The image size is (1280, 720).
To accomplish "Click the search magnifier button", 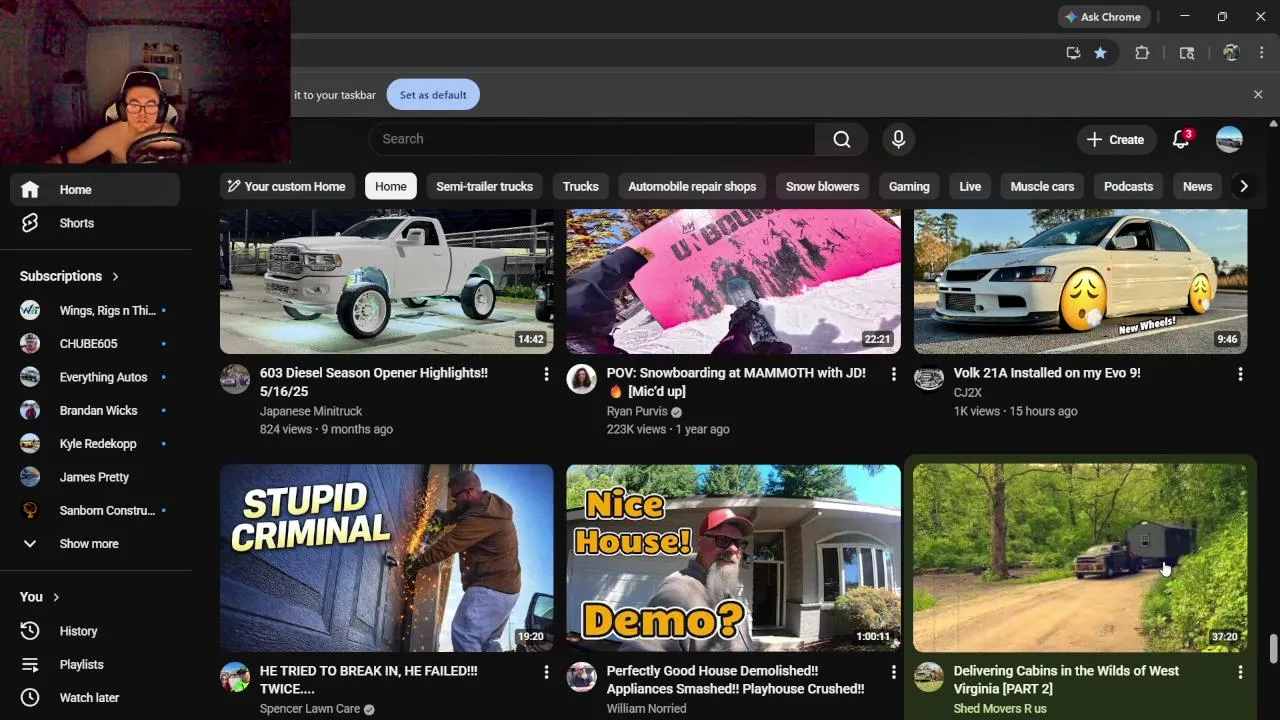I will coord(842,139).
